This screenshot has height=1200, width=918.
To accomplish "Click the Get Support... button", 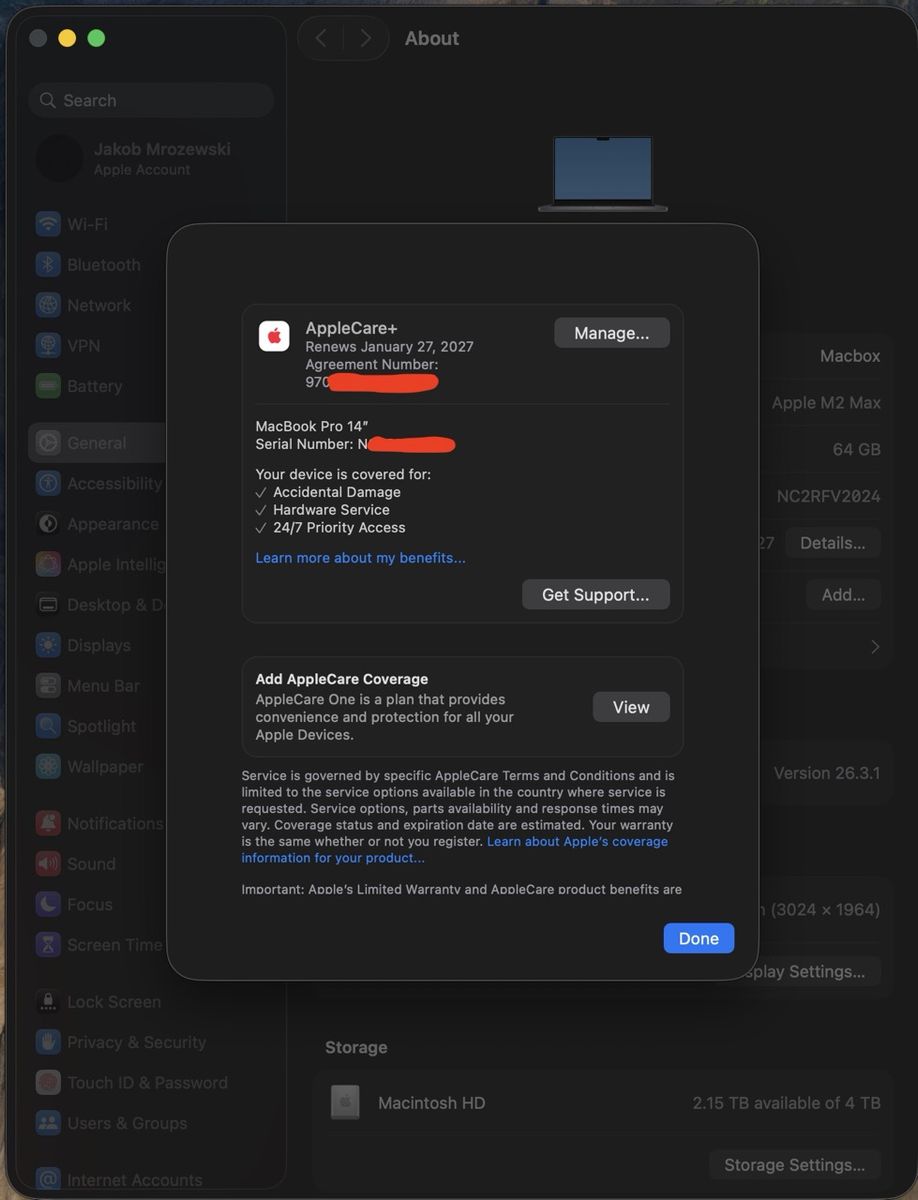I will 595,595.
